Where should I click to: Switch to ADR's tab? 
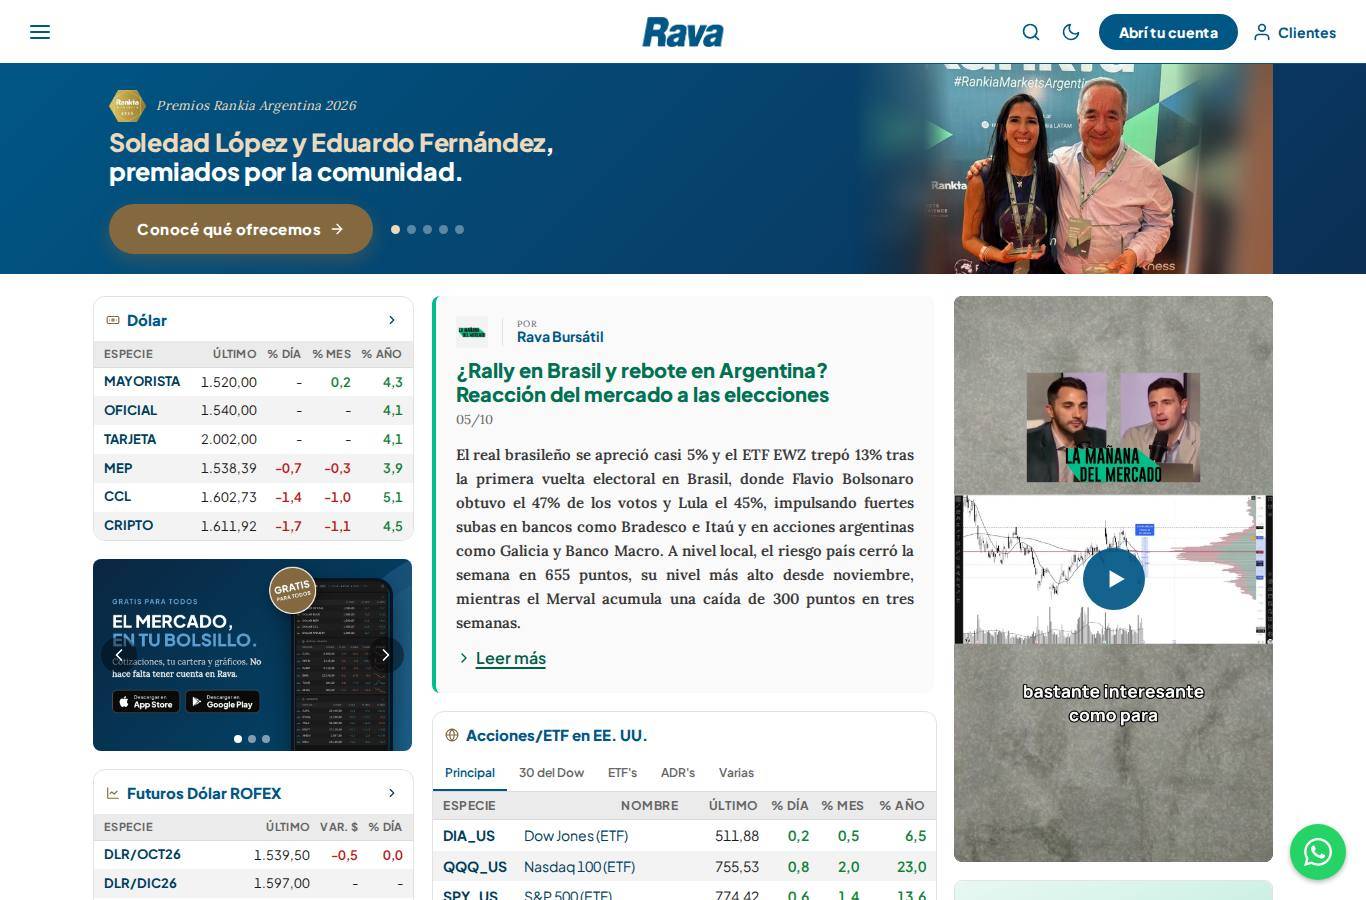[x=678, y=773]
